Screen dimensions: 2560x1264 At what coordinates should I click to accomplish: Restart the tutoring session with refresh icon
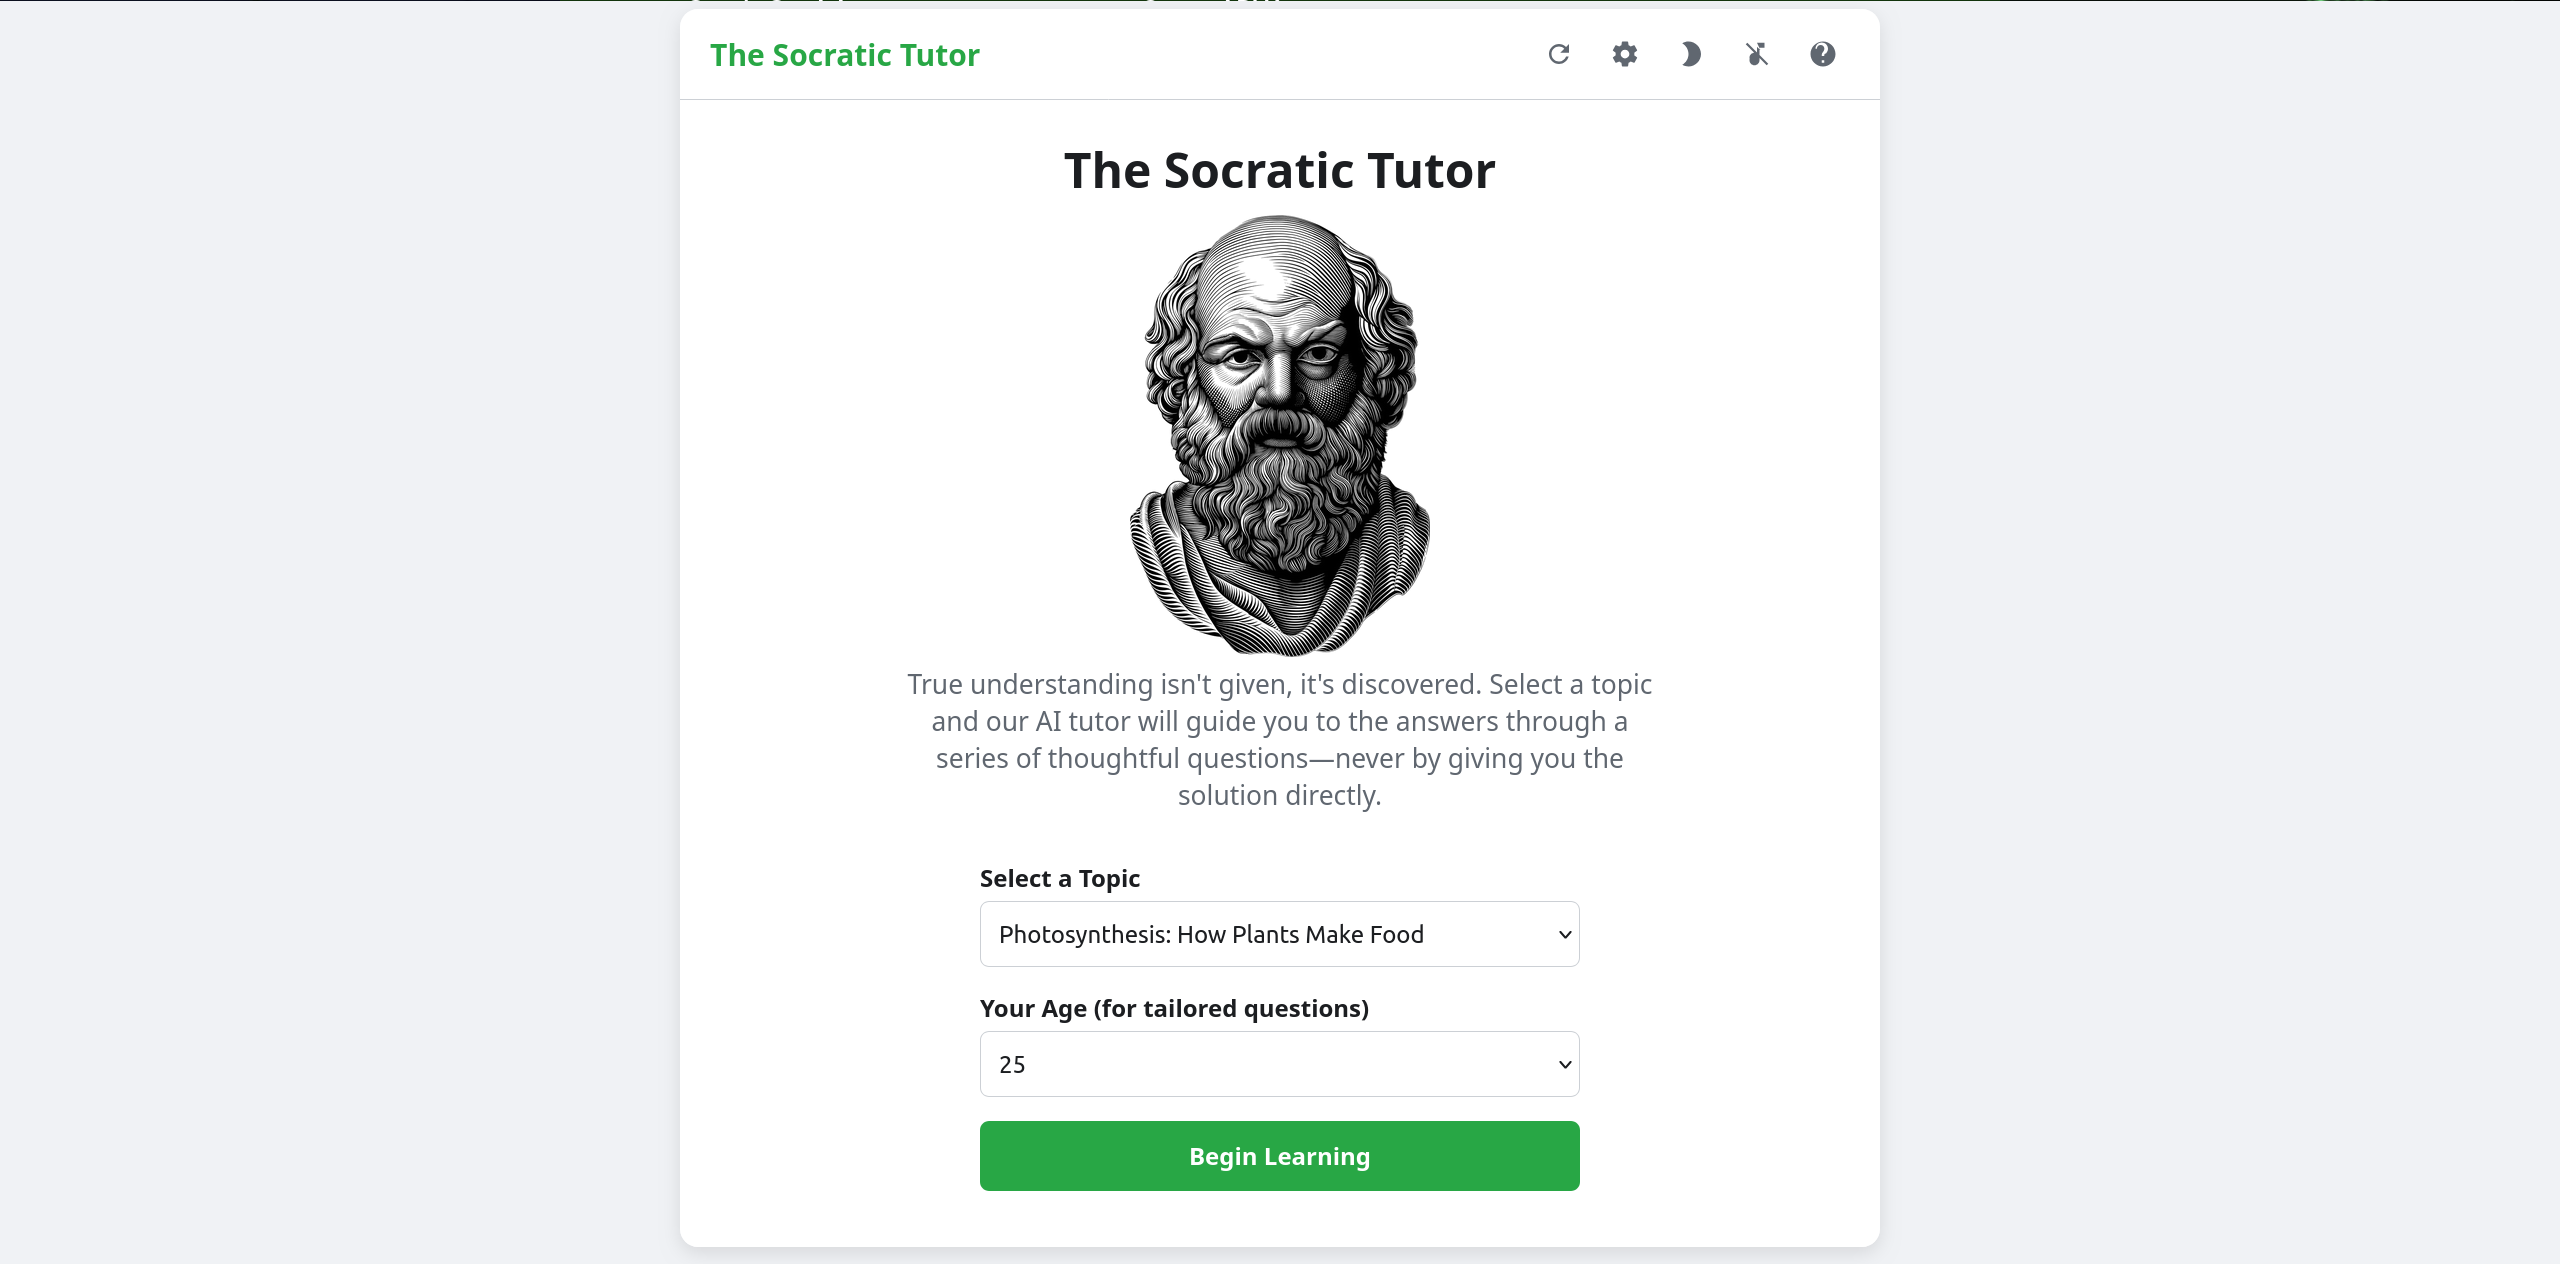(x=1558, y=55)
